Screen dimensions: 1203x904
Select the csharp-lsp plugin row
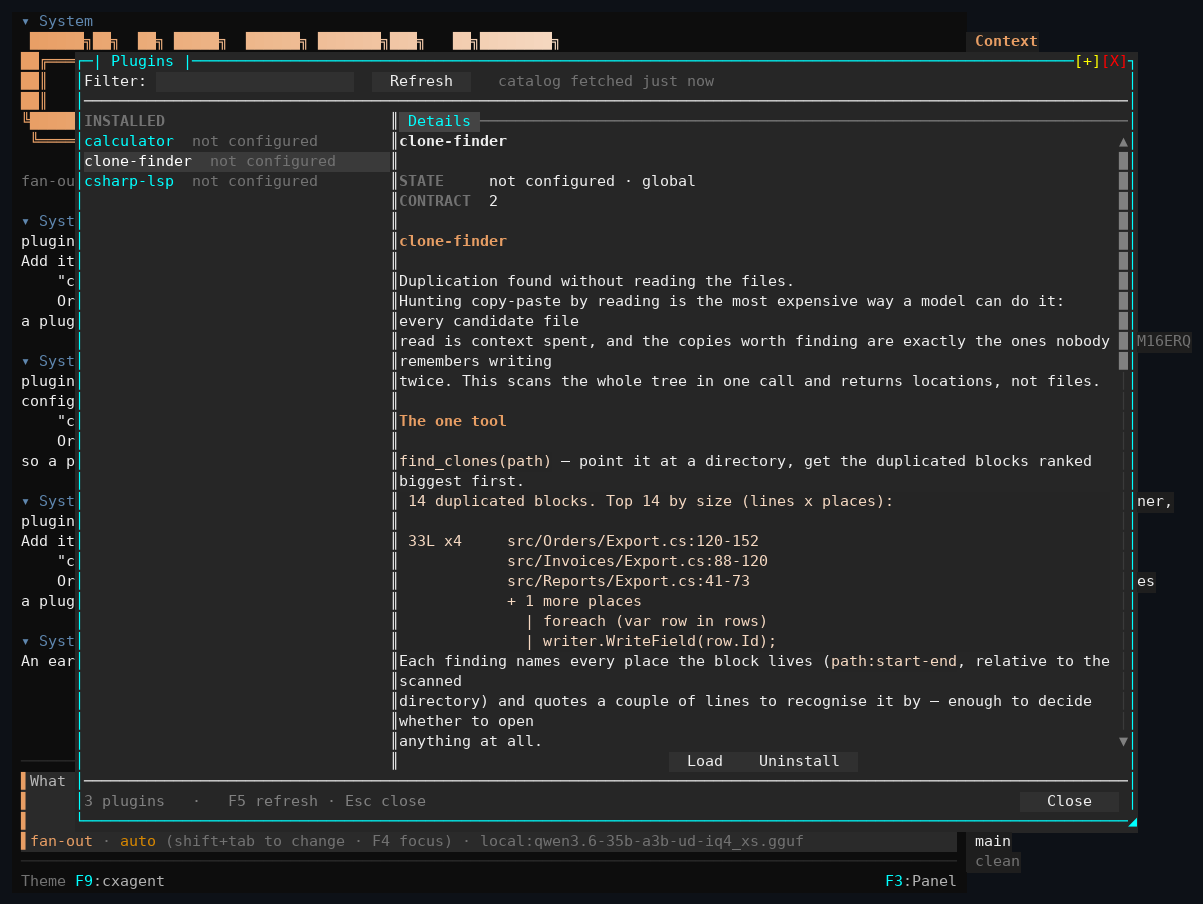(236, 181)
